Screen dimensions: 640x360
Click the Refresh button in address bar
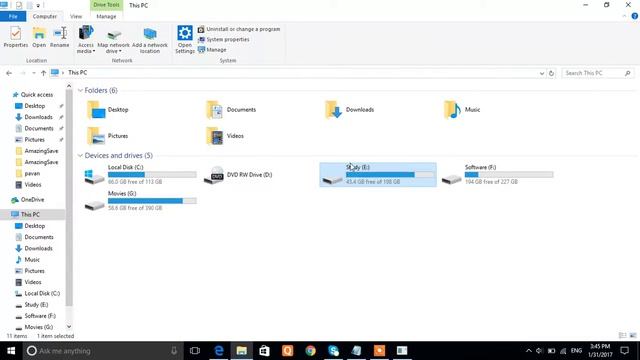[551, 73]
